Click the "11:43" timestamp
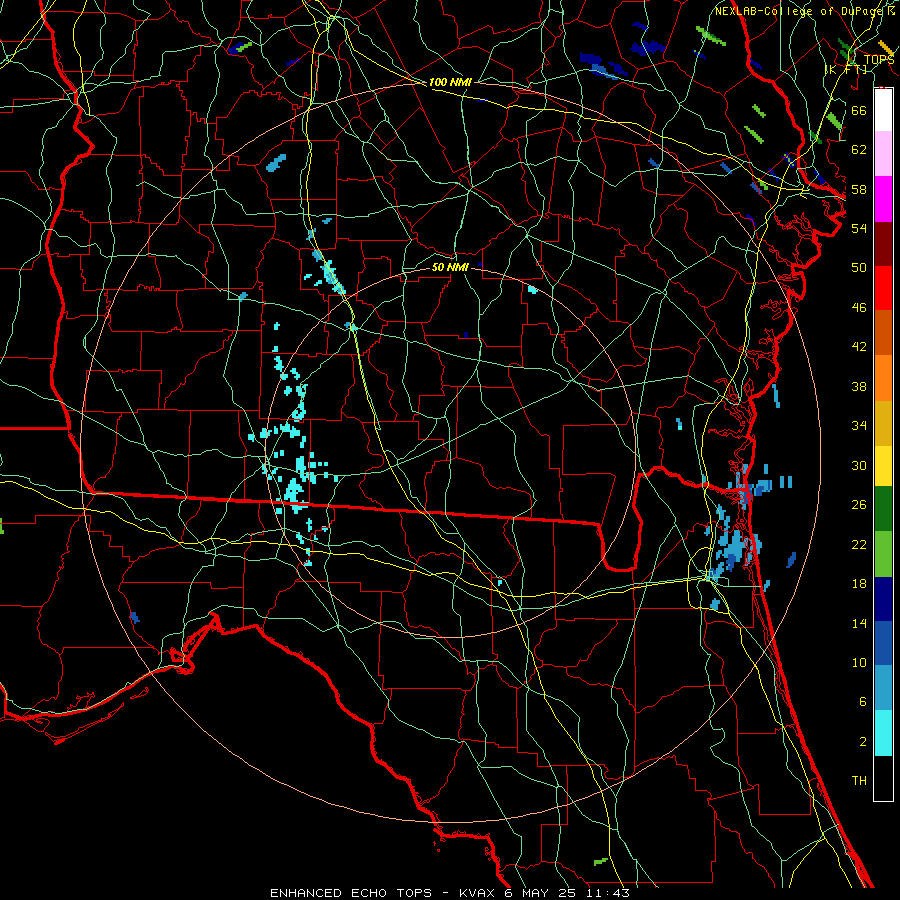 (x=608, y=893)
